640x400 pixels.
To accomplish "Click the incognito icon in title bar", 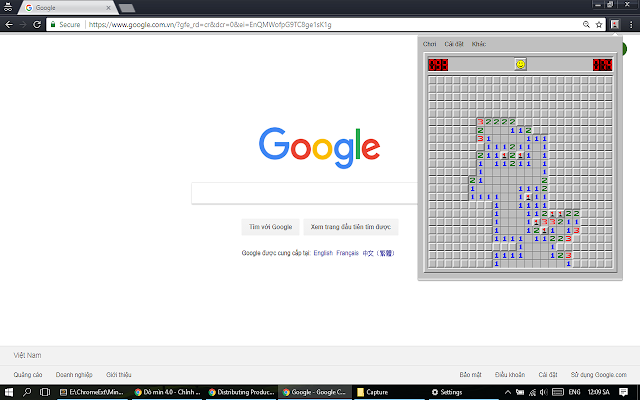I will [x=8, y=7].
